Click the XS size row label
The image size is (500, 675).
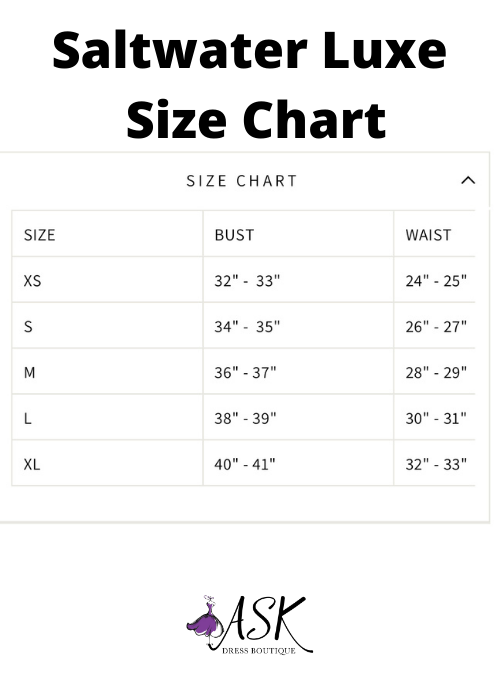[x=32, y=281]
